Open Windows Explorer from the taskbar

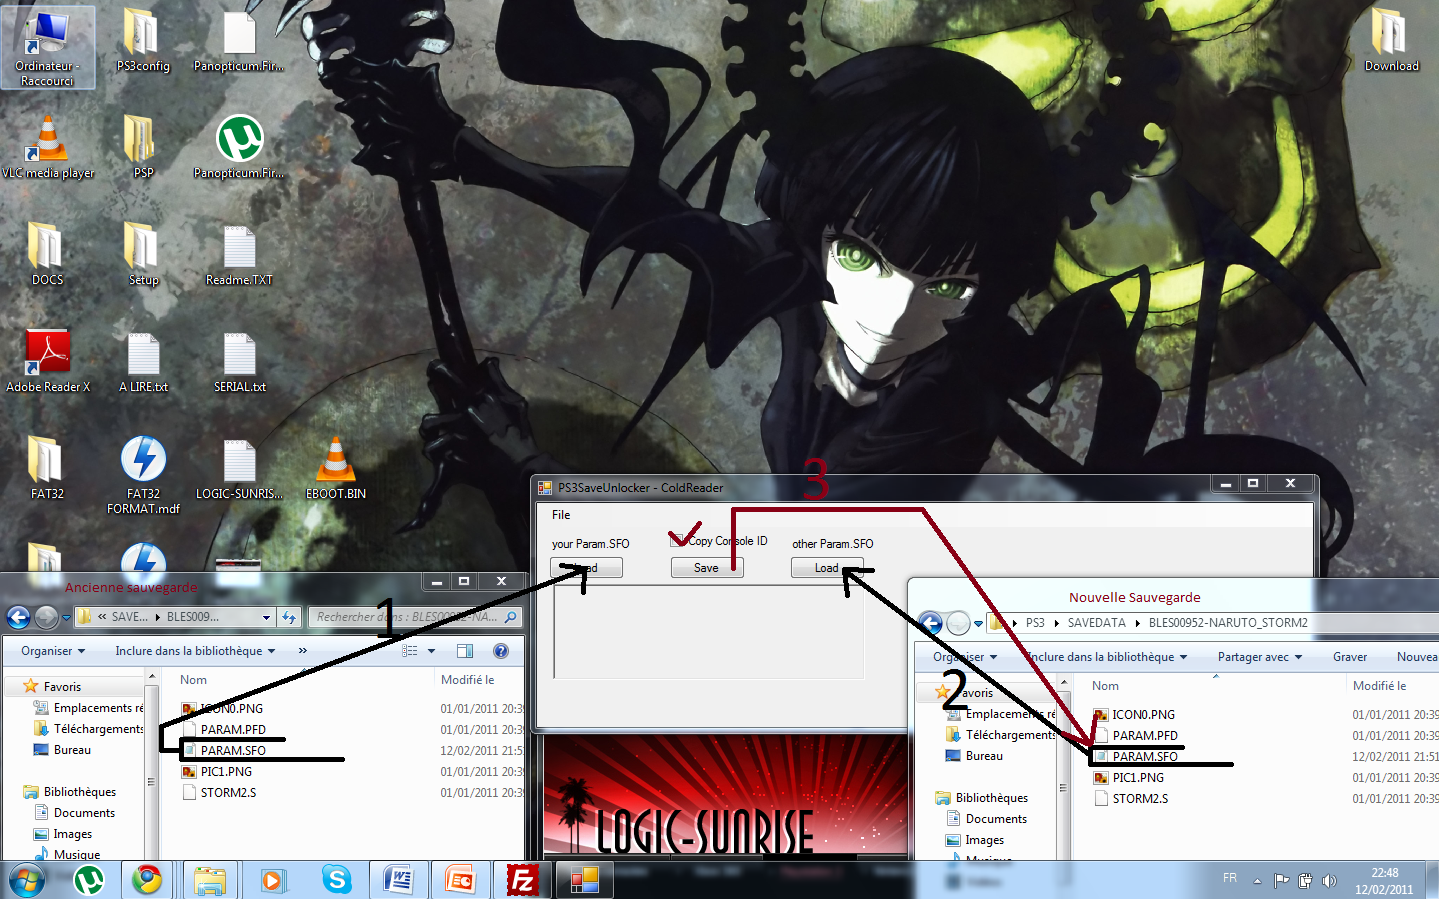(210, 880)
